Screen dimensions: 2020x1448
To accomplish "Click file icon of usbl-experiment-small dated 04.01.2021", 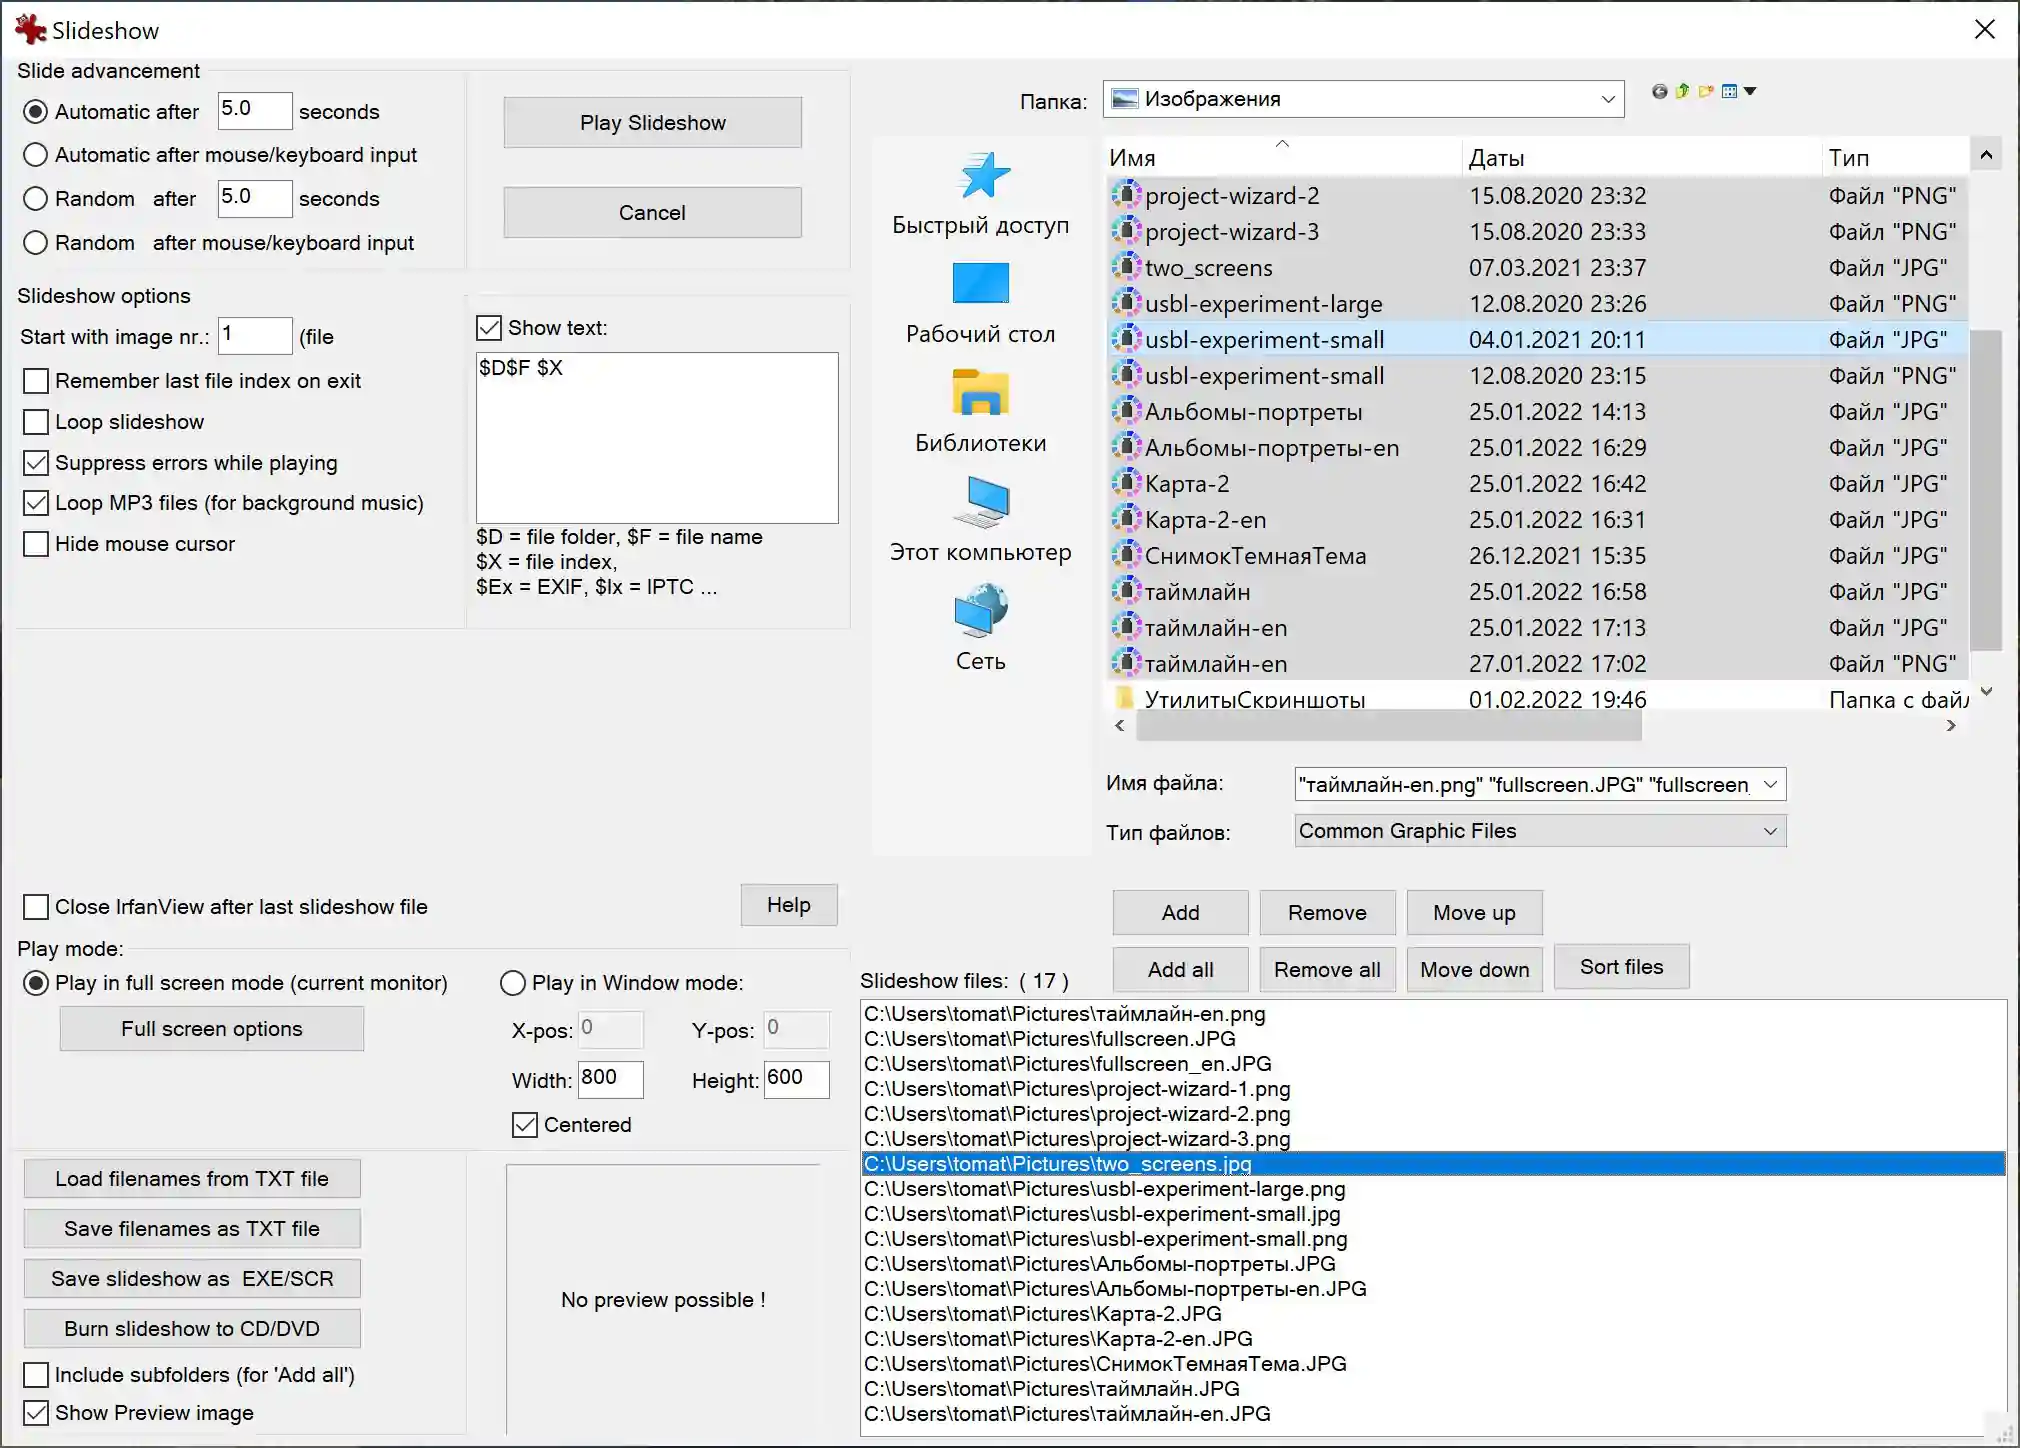I will tap(1126, 339).
